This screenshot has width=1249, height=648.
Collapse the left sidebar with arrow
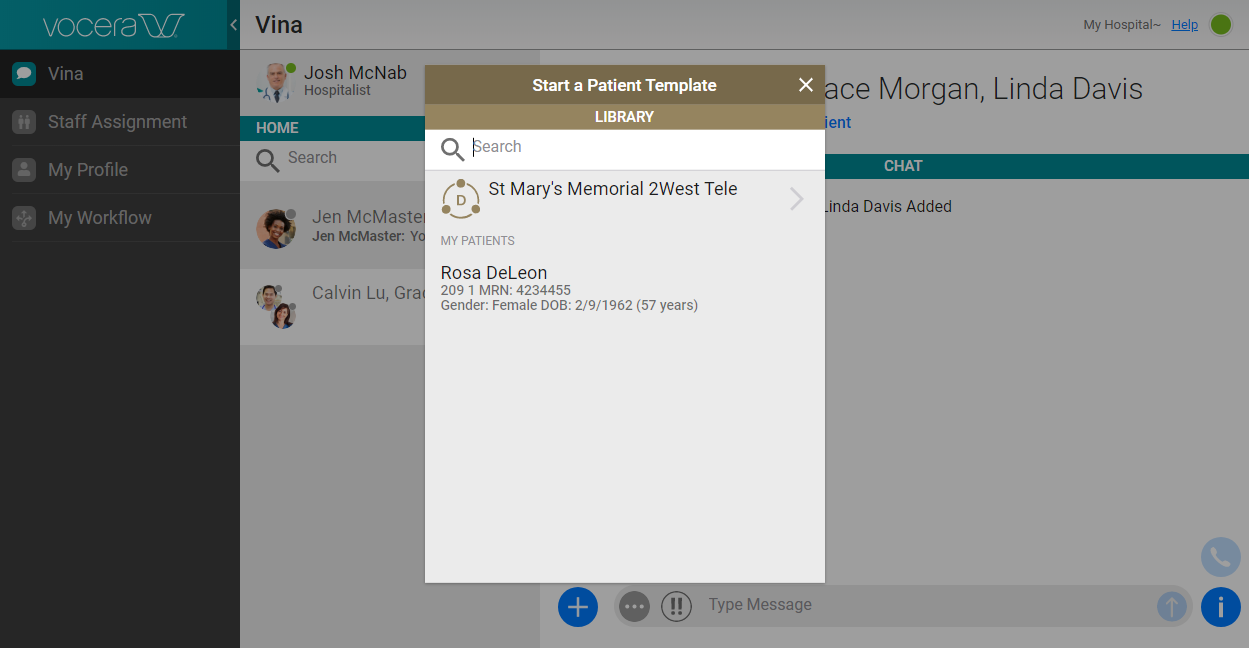233,25
